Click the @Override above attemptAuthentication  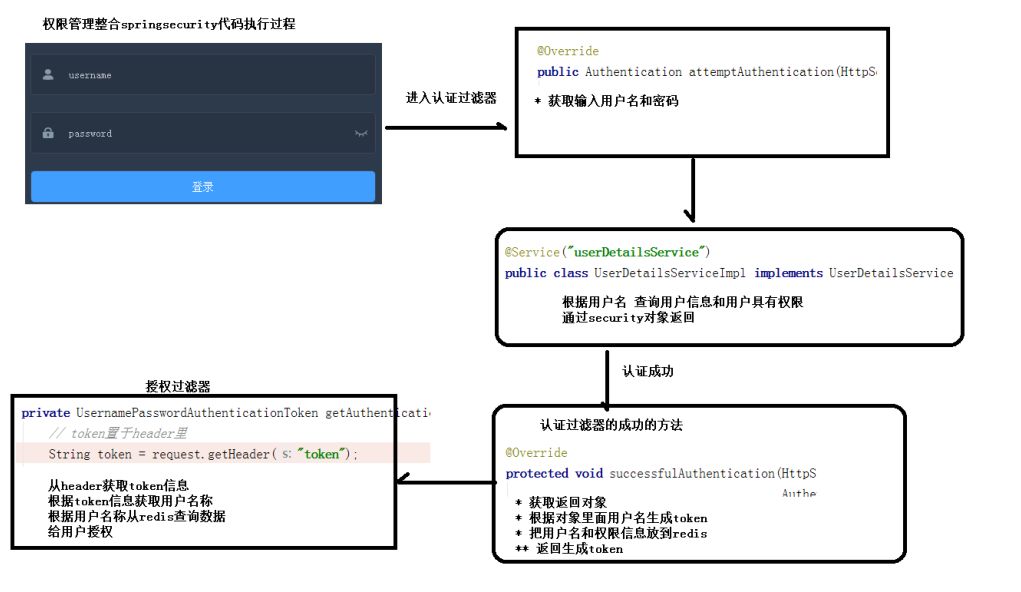pyautogui.click(x=567, y=51)
